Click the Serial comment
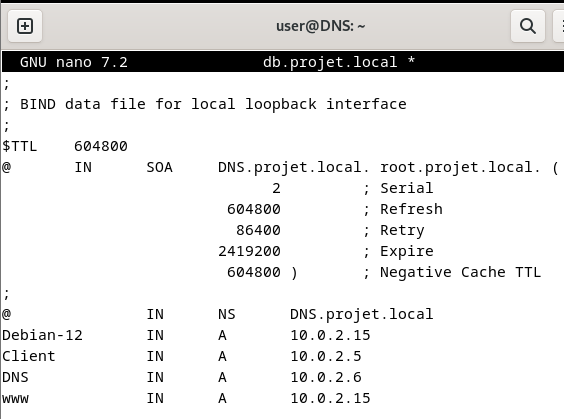Image resolution: width=564 pixels, height=419 pixels. (x=398, y=188)
